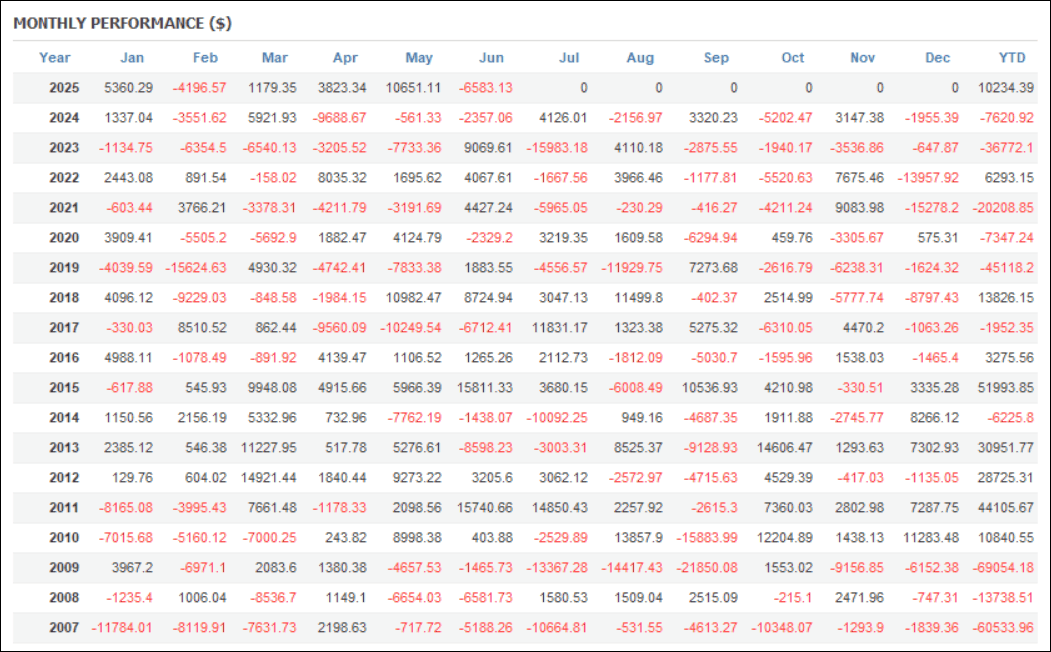The image size is (1051, 652).
Task: Click the 2009 YTD value -69054.18
Action: click(x=1003, y=568)
